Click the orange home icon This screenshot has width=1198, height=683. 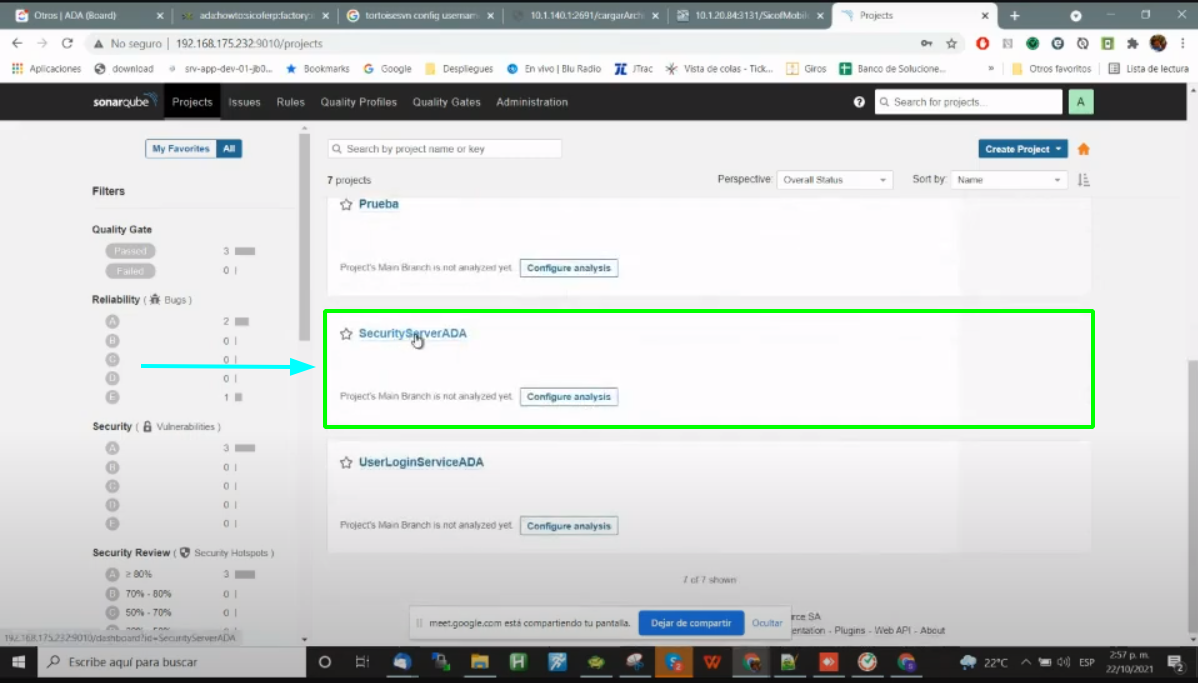(1083, 149)
